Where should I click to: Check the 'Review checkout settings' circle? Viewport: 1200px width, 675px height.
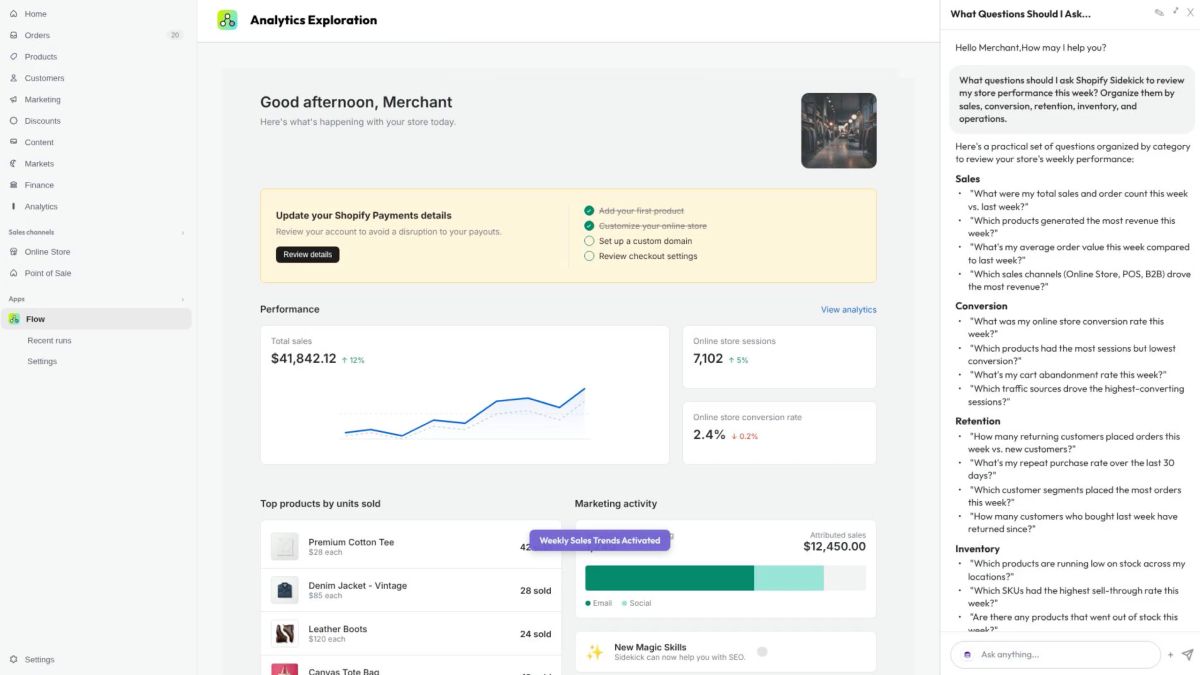coord(590,256)
